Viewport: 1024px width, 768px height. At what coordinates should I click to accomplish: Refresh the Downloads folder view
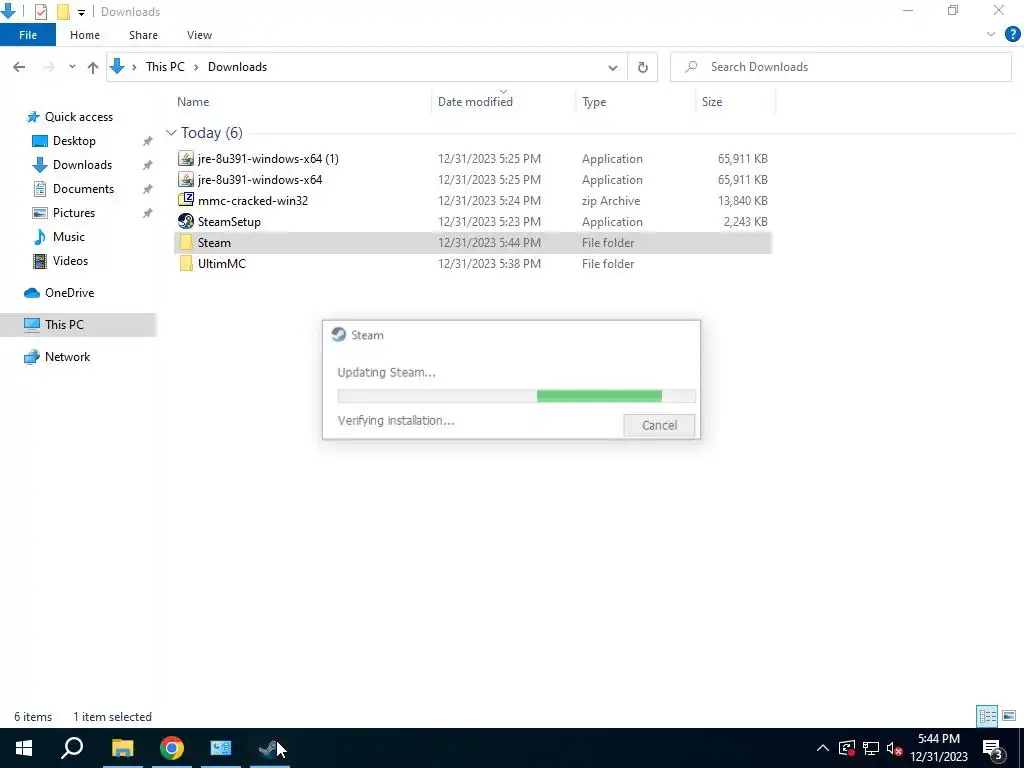pyautogui.click(x=643, y=67)
